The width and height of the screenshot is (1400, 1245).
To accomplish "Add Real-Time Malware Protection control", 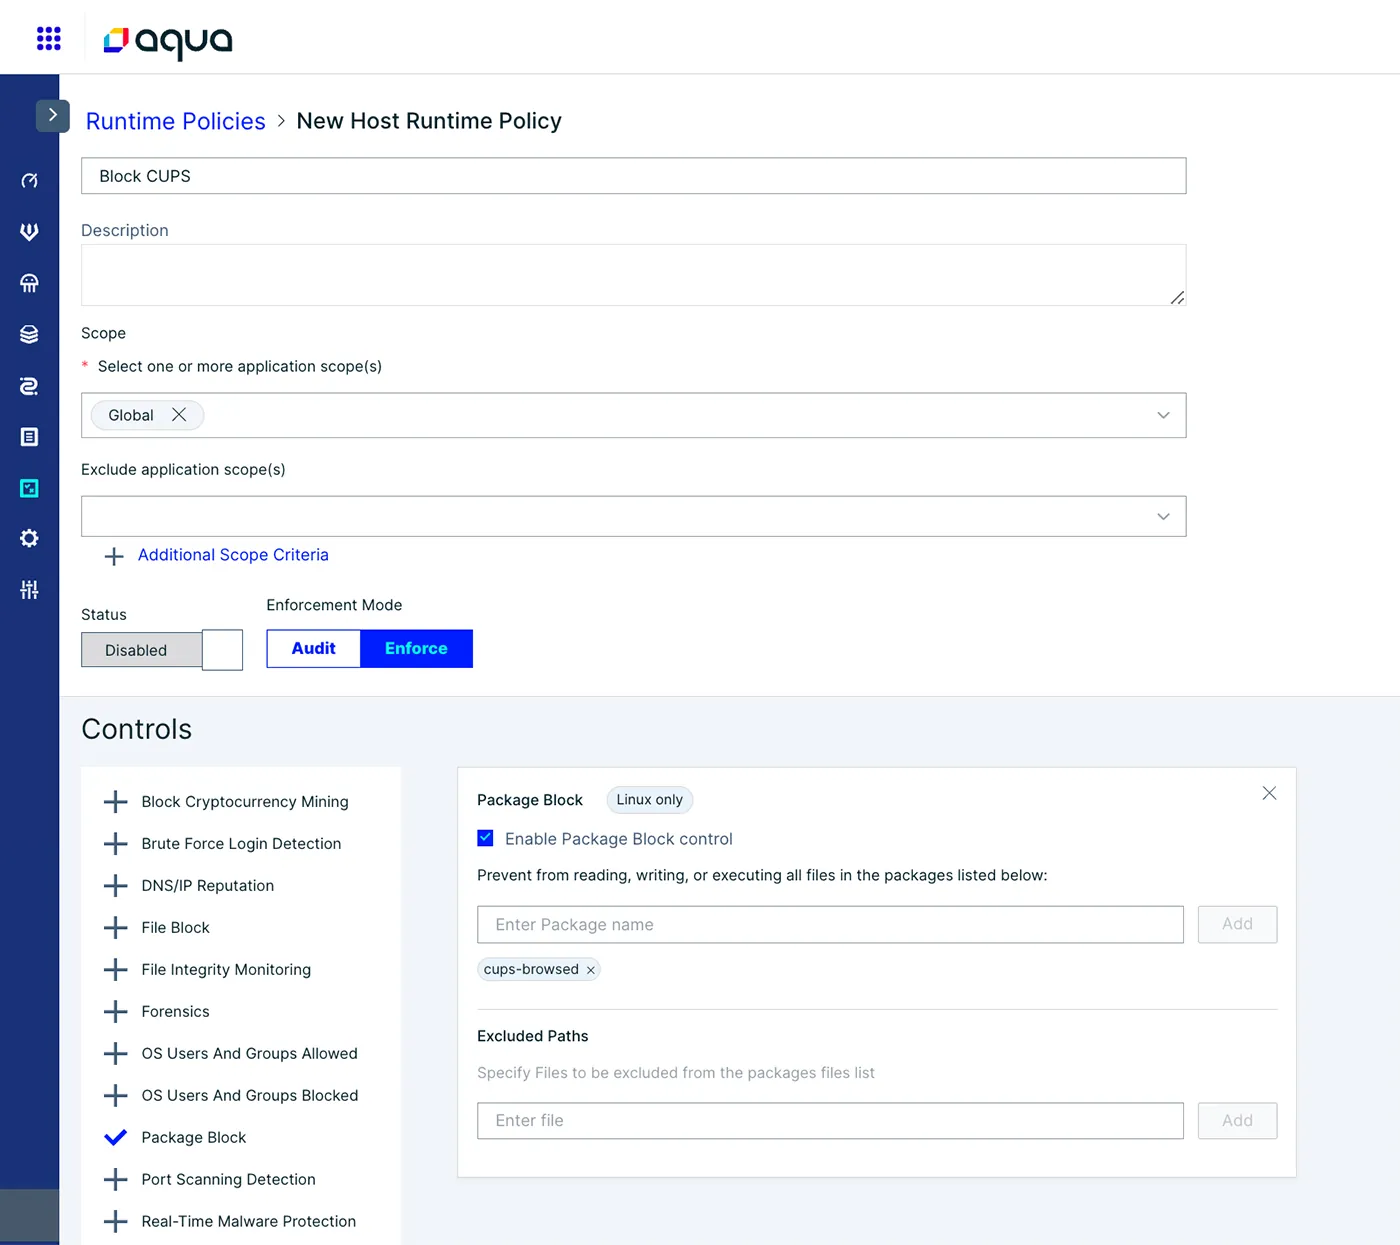I will click(x=116, y=1222).
